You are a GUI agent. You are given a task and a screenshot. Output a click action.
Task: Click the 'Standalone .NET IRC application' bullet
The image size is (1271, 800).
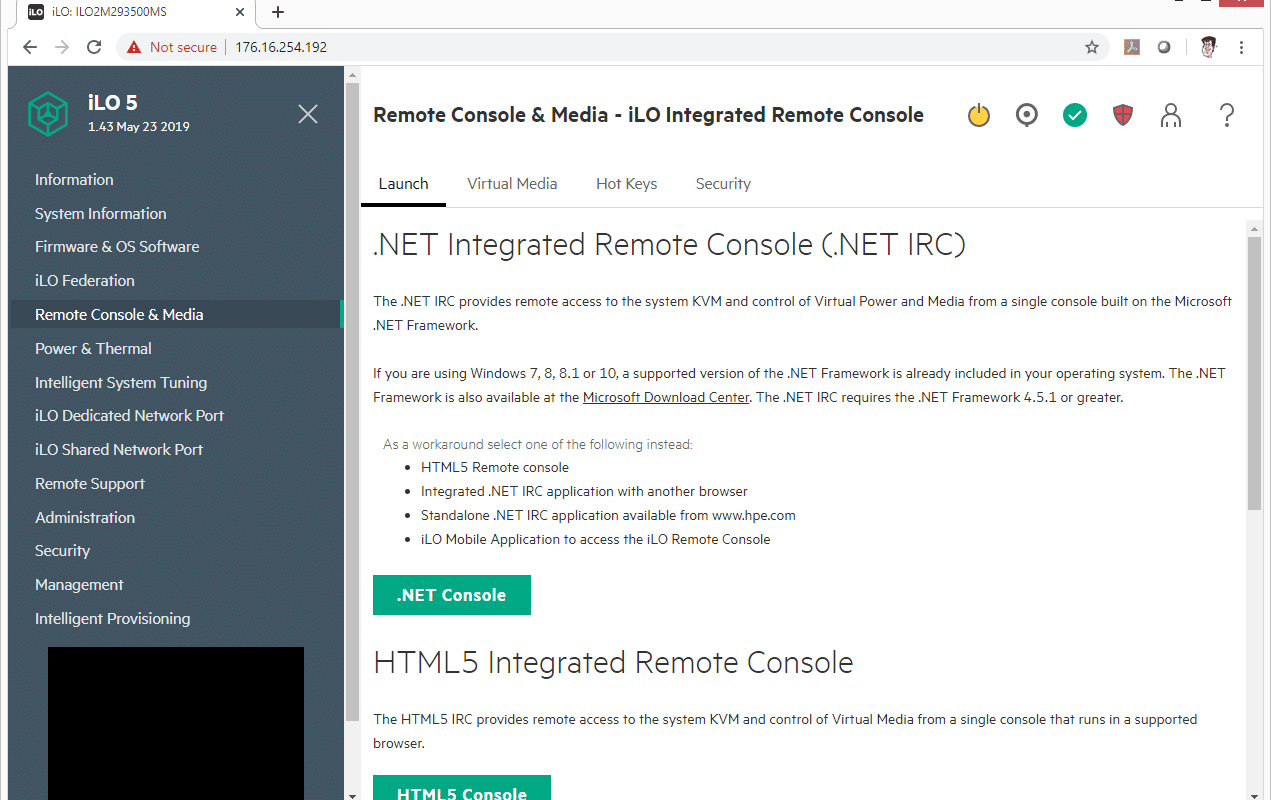tap(608, 515)
